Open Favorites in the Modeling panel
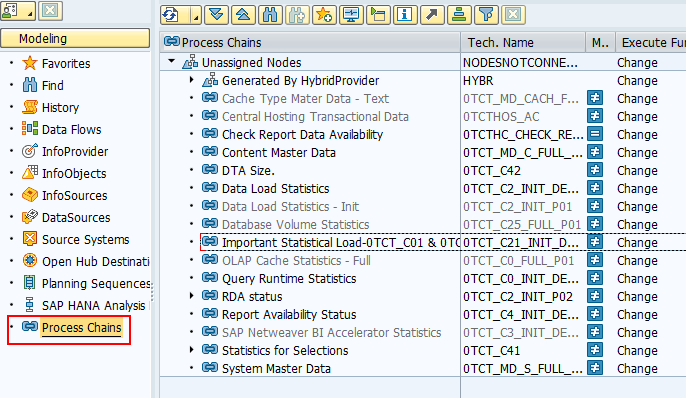This screenshot has height=398, width=686. tap(66, 64)
